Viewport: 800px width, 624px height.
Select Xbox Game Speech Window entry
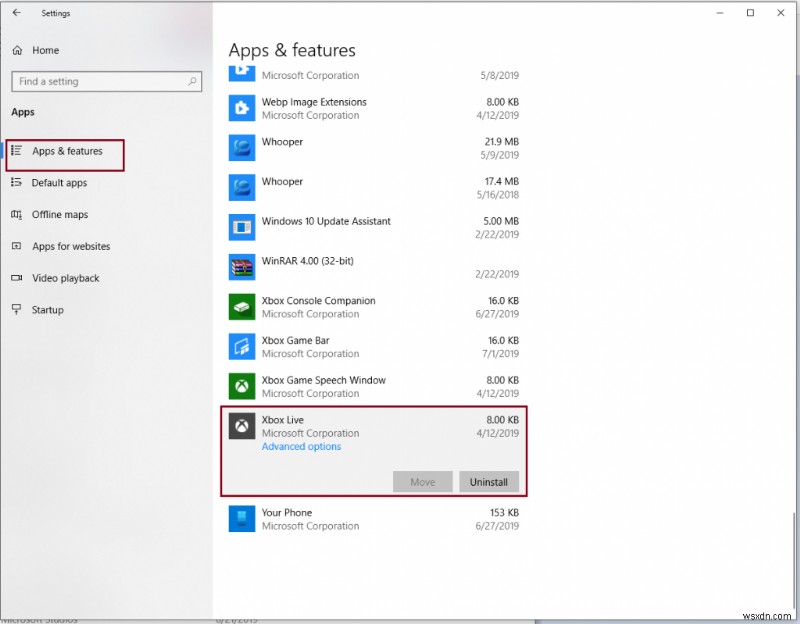(x=374, y=386)
